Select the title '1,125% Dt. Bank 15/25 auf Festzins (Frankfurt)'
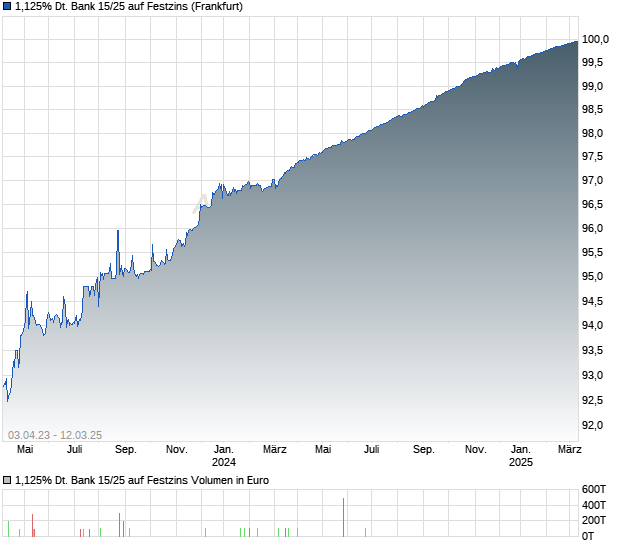This screenshot has width=620, height=546. [x=129, y=6]
